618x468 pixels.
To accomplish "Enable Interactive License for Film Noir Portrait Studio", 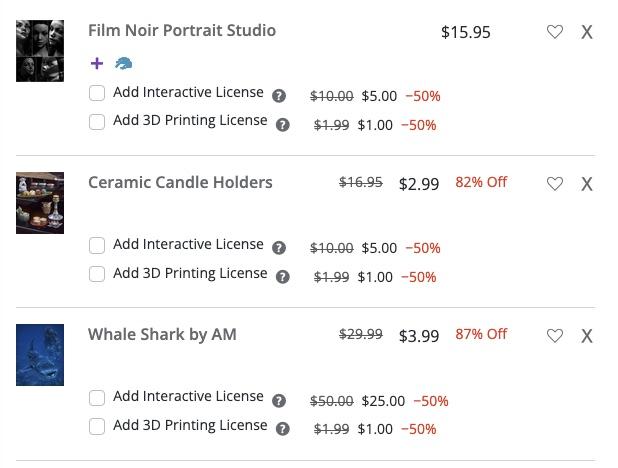I will pos(97,93).
